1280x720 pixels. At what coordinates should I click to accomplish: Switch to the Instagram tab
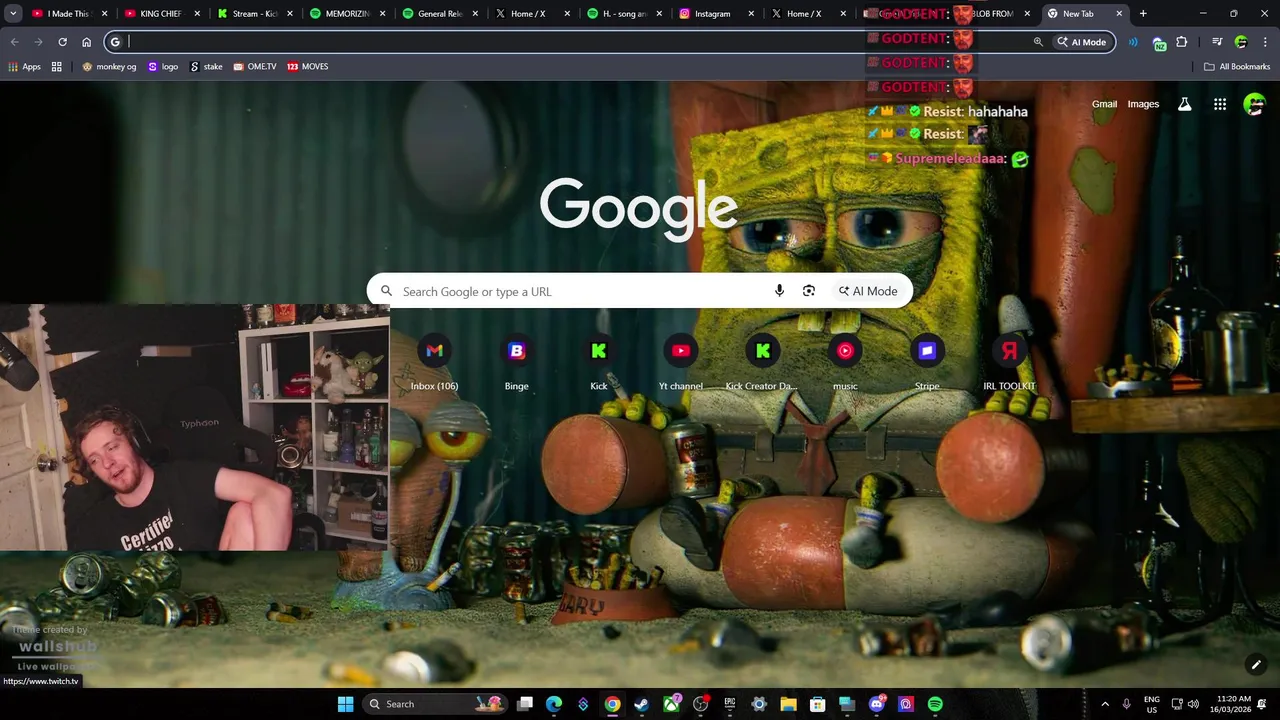(x=718, y=14)
